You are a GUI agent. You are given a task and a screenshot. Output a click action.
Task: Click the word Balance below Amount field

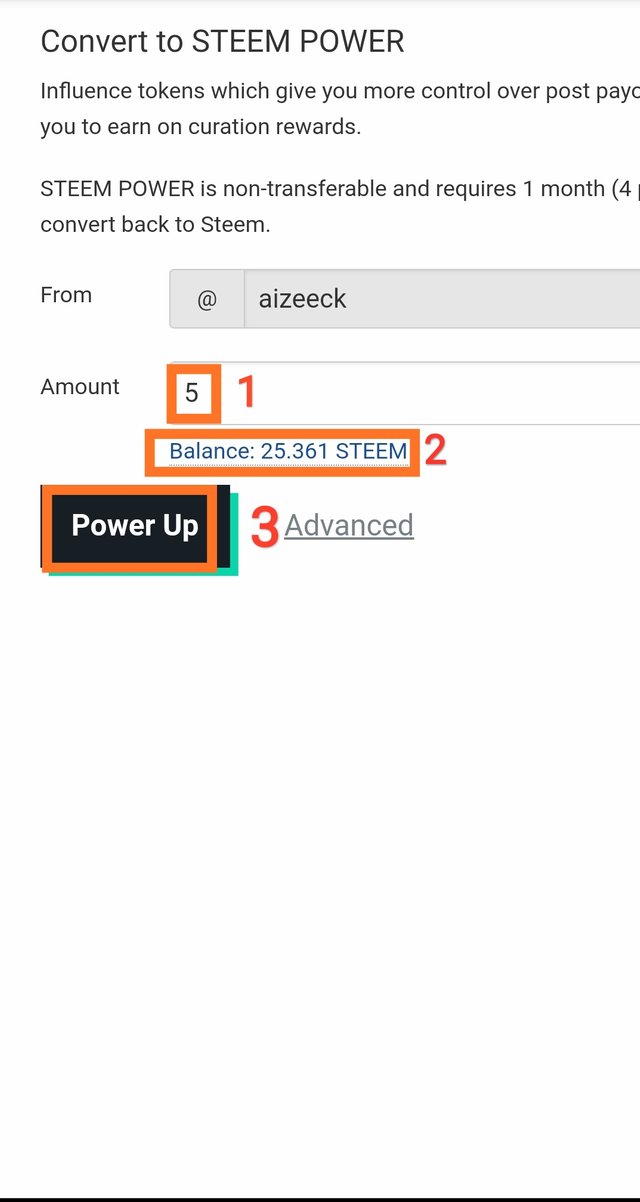point(211,451)
